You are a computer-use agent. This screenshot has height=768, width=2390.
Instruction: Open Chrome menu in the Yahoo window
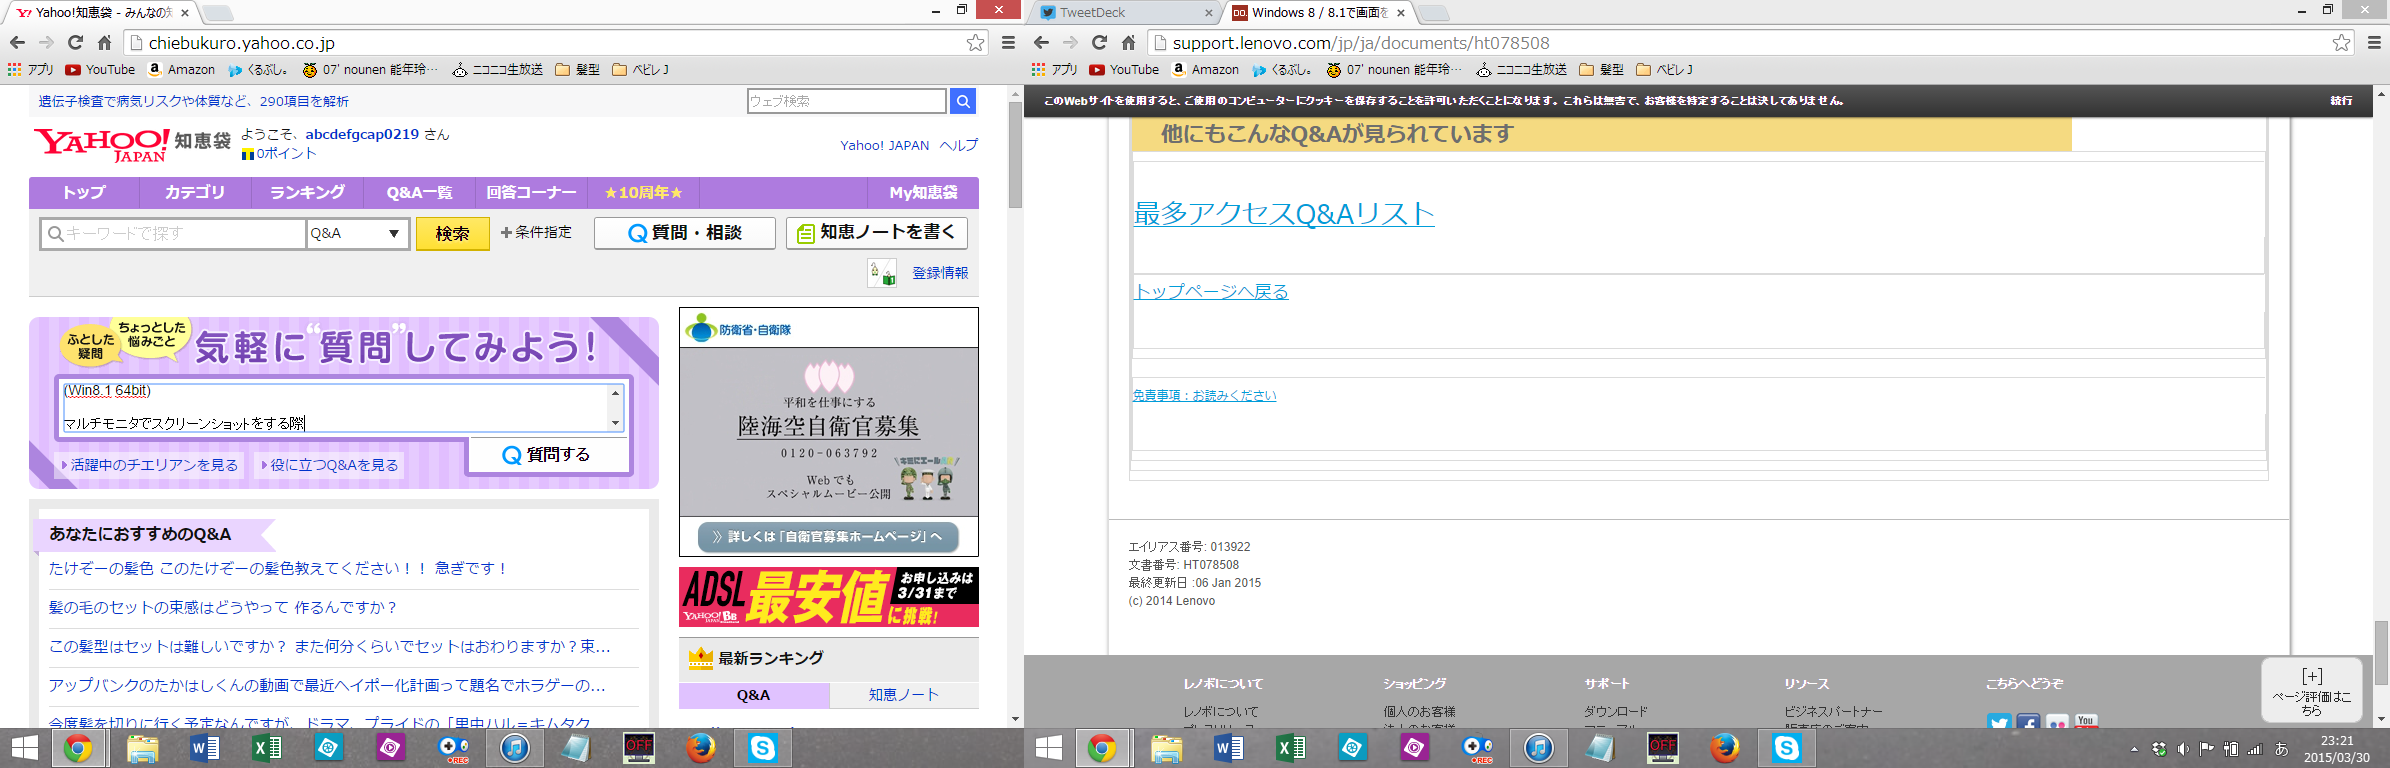tap(1008, 43)
